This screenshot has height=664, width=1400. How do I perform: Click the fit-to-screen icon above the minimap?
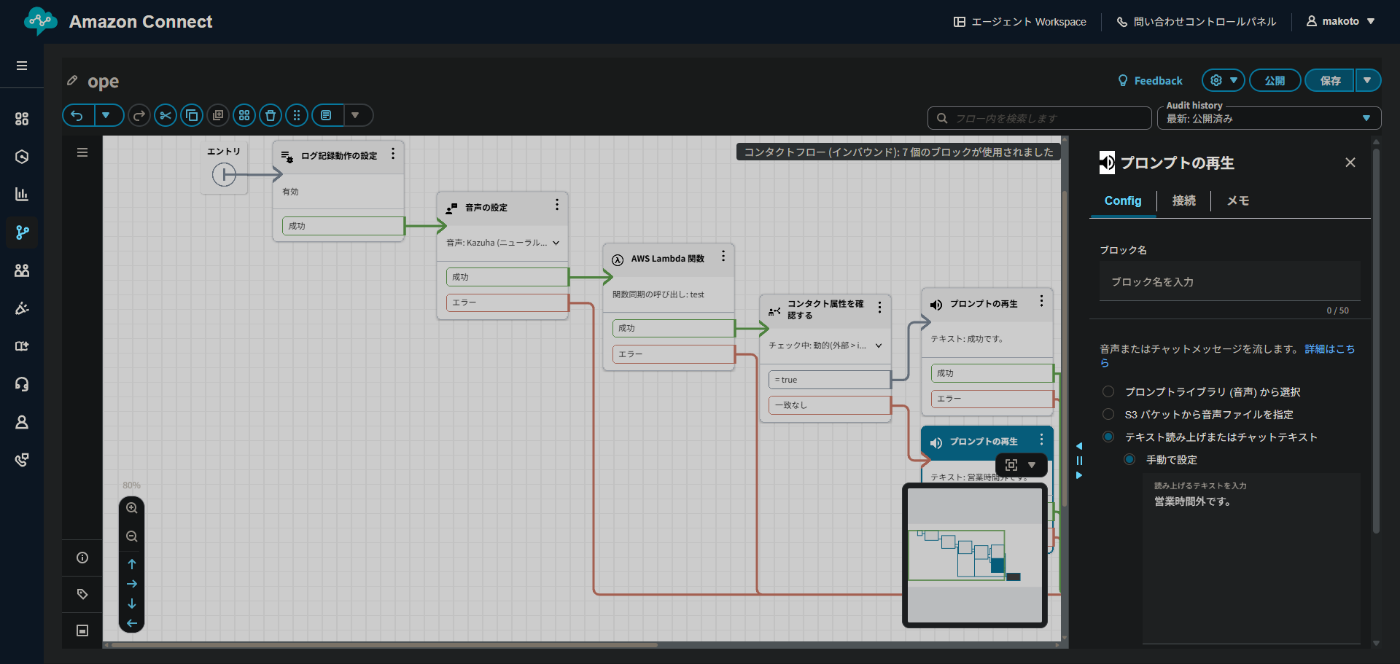tap(1011, 465)
